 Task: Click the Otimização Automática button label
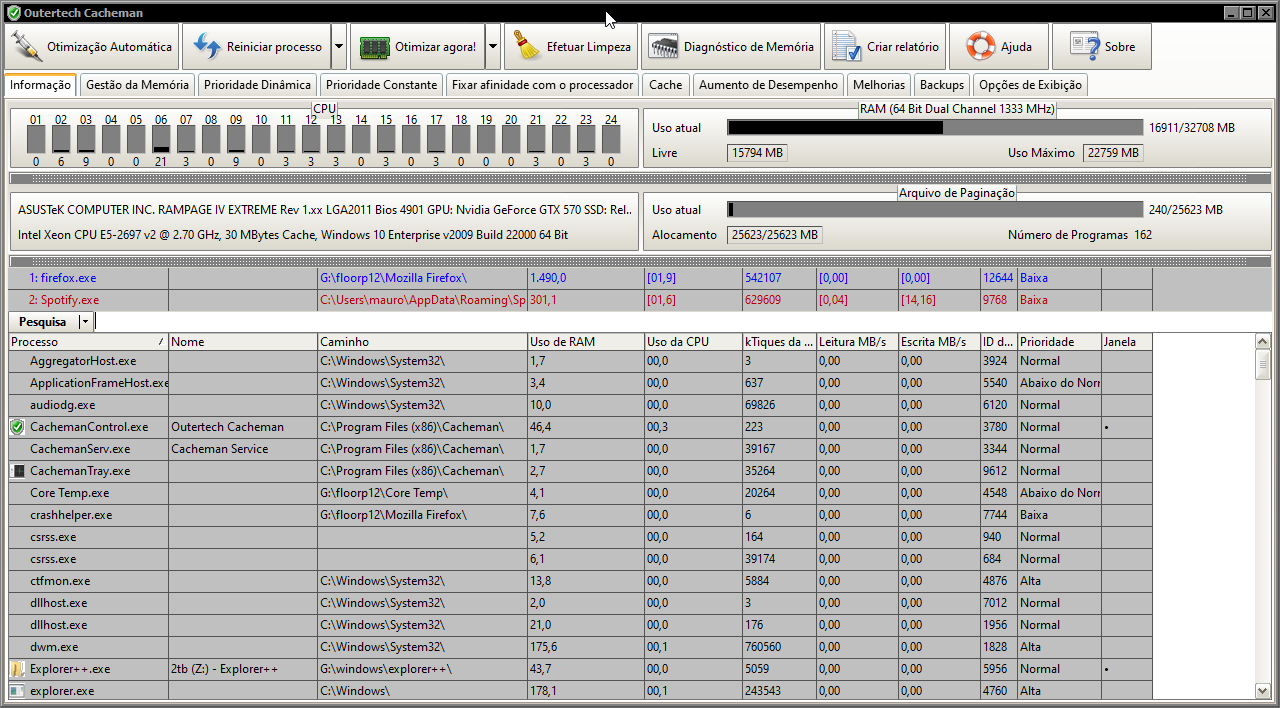click(110, 47)
